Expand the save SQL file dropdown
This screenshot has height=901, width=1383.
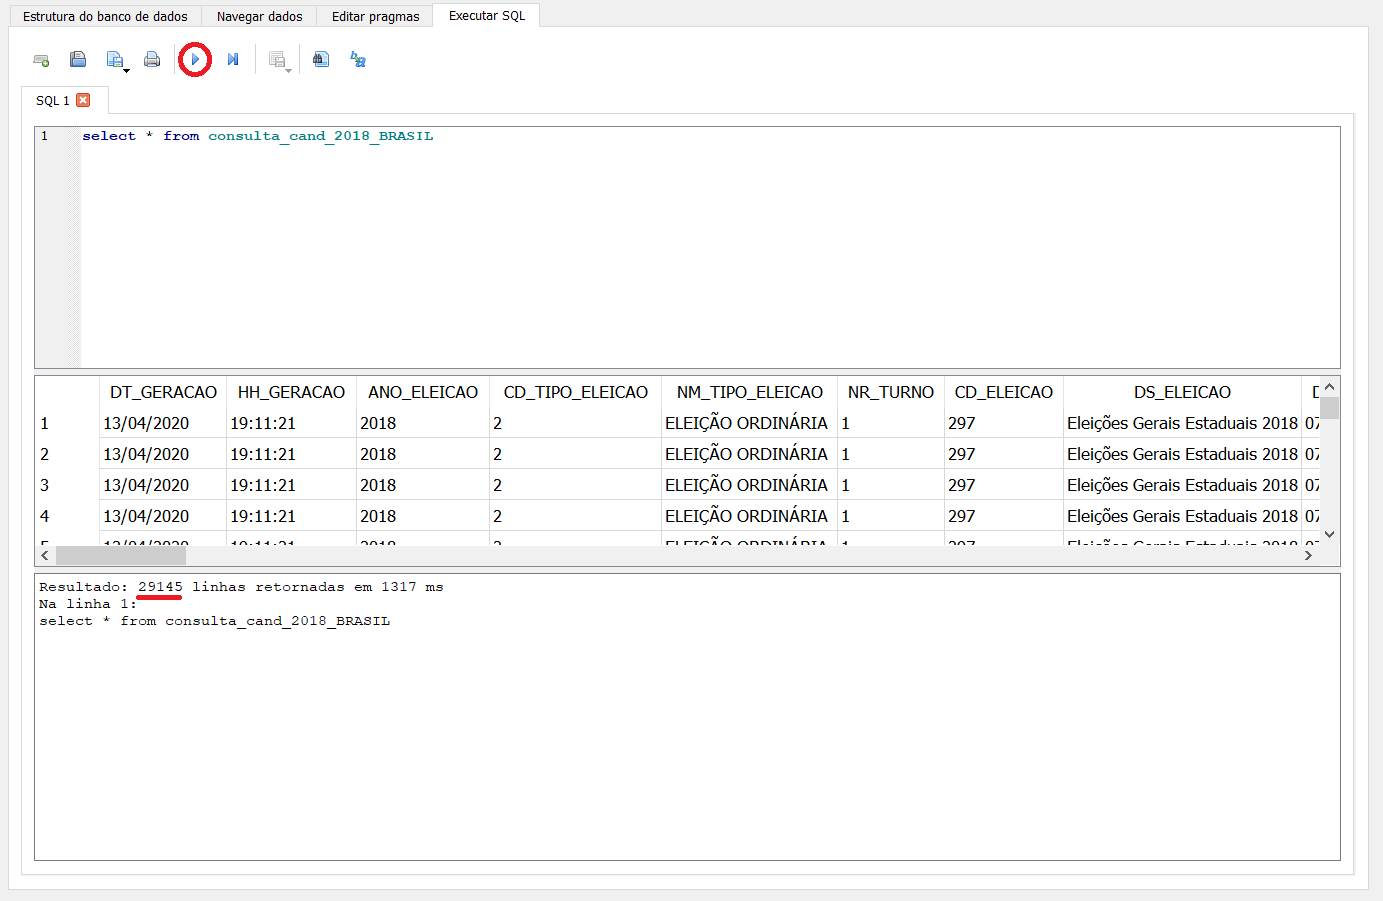point(126,70)
